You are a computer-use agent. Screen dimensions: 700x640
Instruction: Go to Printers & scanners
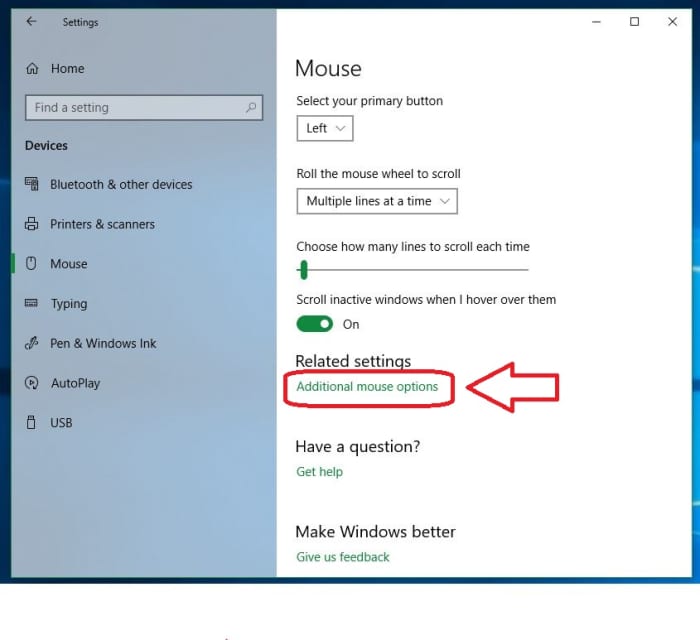pos(103,224)
